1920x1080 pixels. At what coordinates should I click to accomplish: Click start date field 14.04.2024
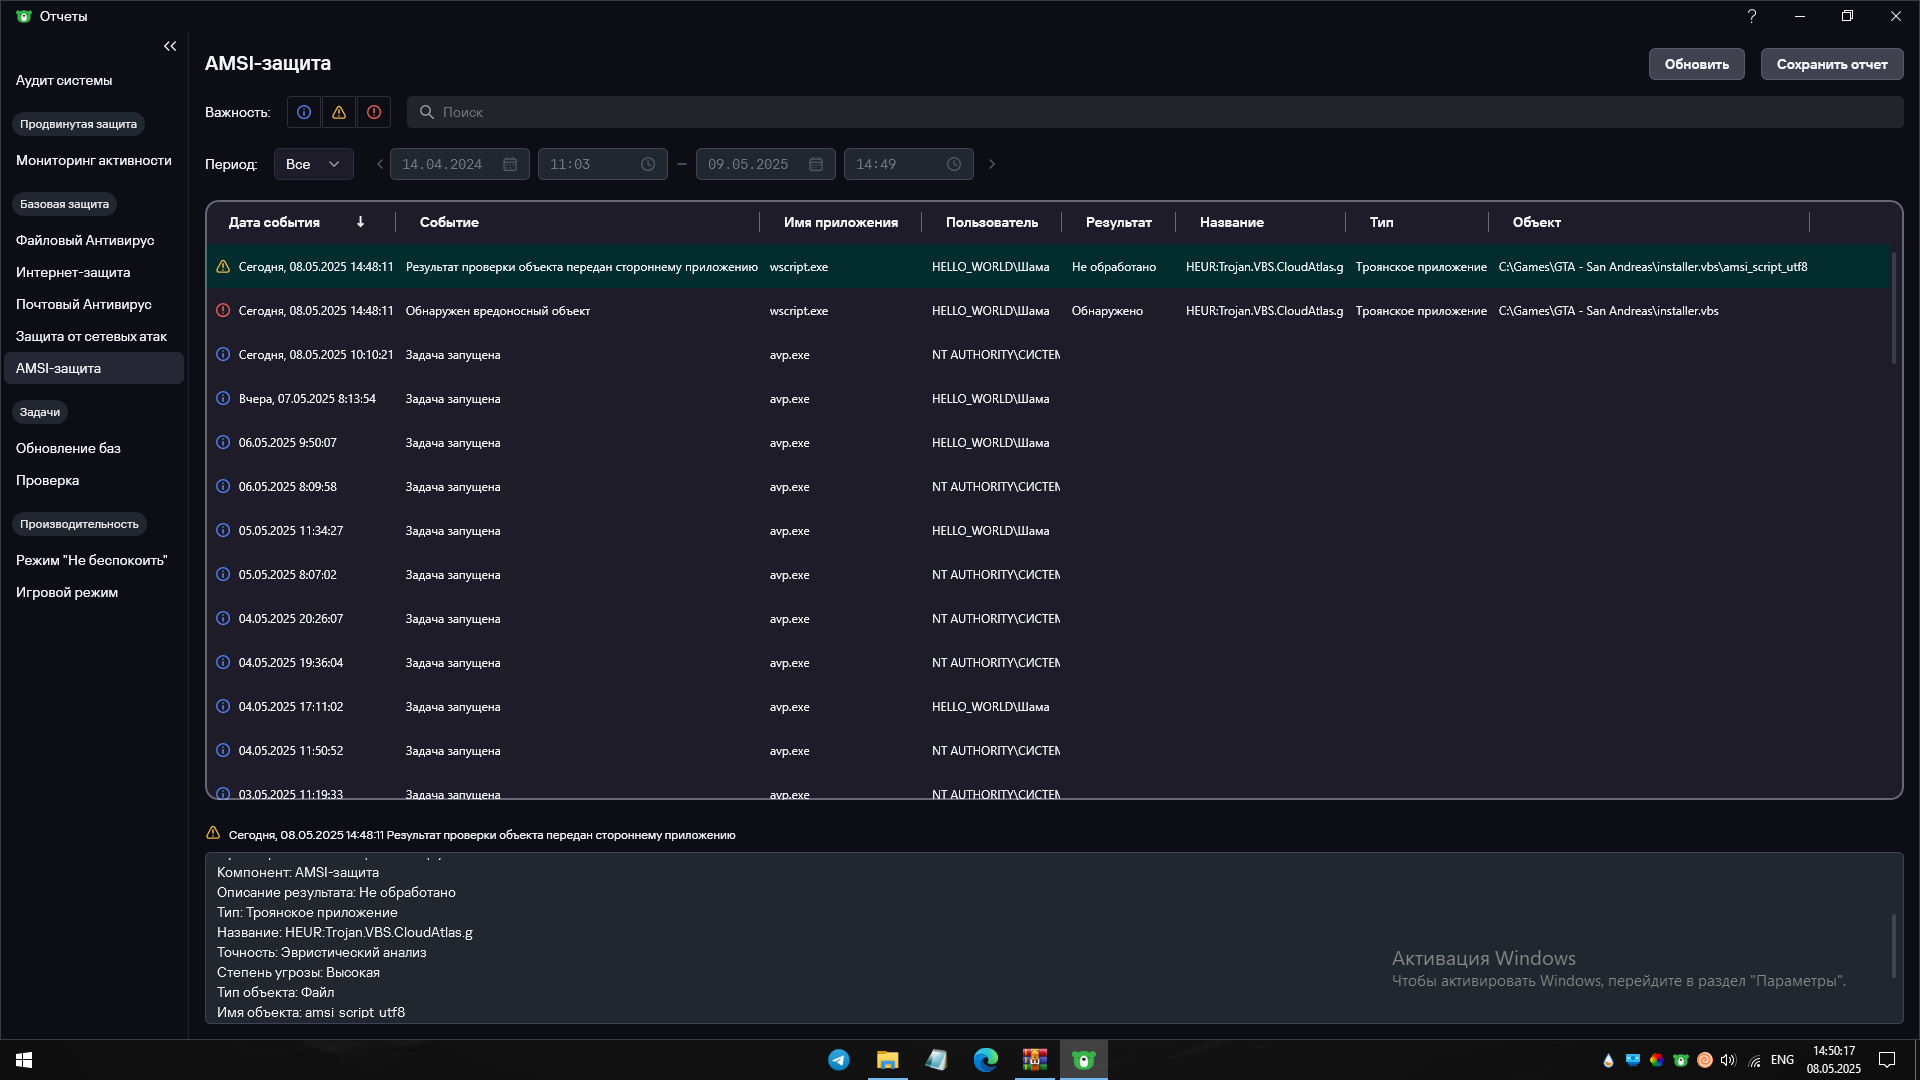(x=460, y=164)
